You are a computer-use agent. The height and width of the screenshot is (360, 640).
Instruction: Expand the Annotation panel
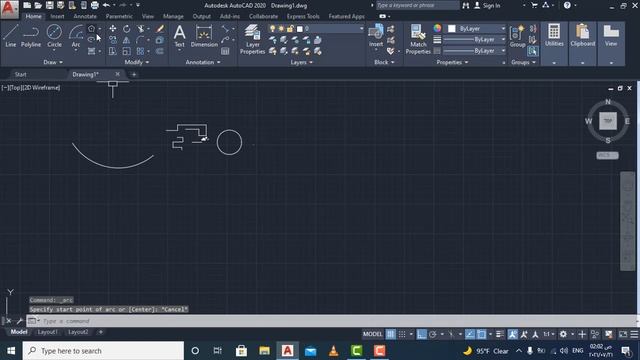point(203,62)
